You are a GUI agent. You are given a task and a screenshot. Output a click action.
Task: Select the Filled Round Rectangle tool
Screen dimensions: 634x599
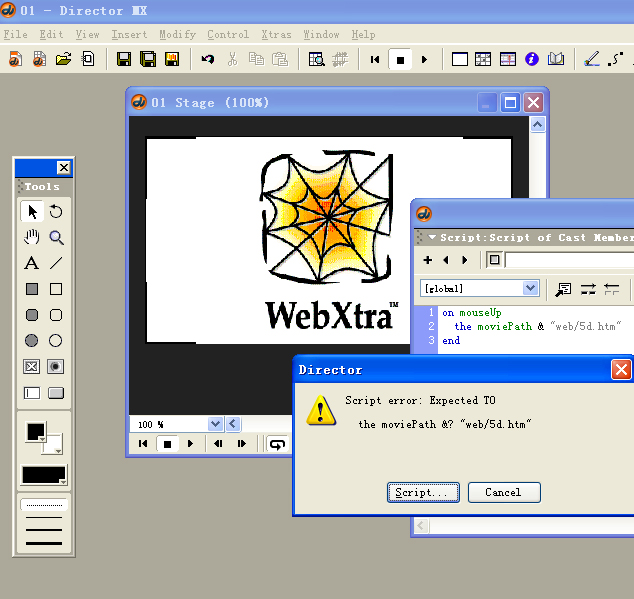(x=32, y=315)
